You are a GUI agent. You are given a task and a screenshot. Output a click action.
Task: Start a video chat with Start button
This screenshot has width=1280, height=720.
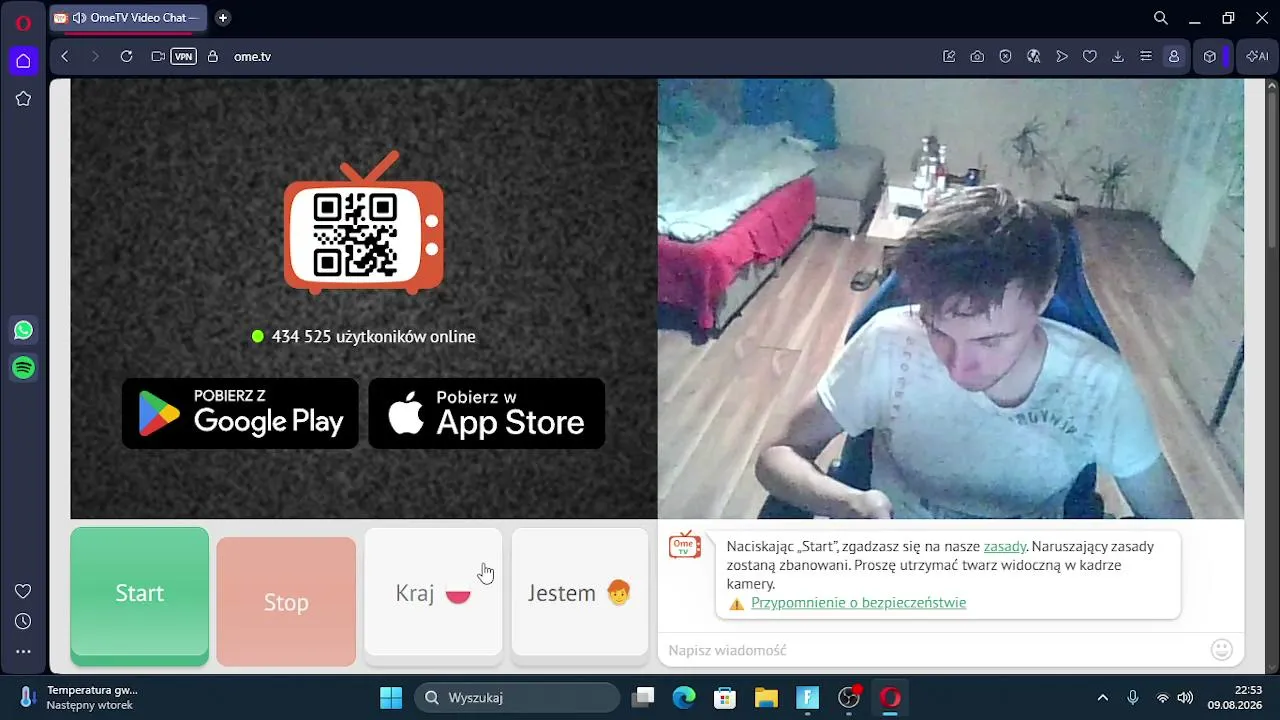139,596
